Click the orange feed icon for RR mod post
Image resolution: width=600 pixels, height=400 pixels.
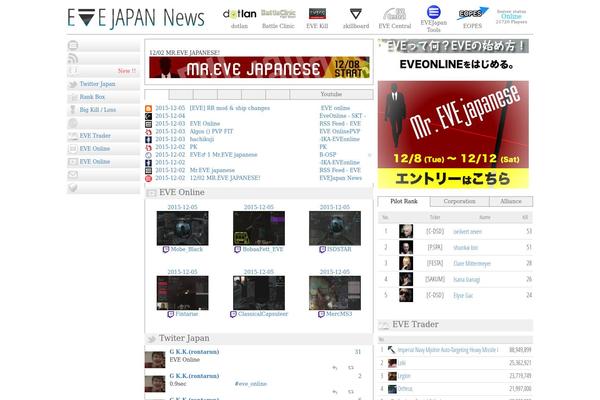(148, 109)
